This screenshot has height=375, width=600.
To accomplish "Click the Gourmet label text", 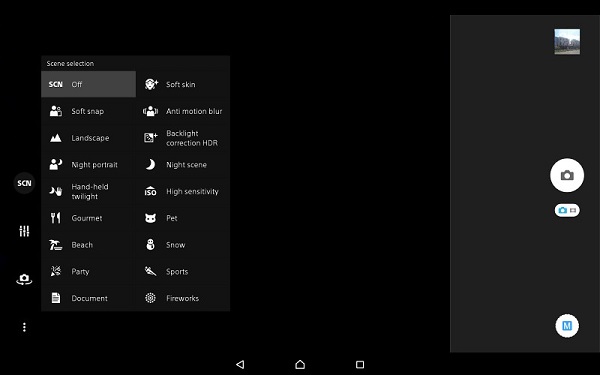I will (x=87, y=218).
